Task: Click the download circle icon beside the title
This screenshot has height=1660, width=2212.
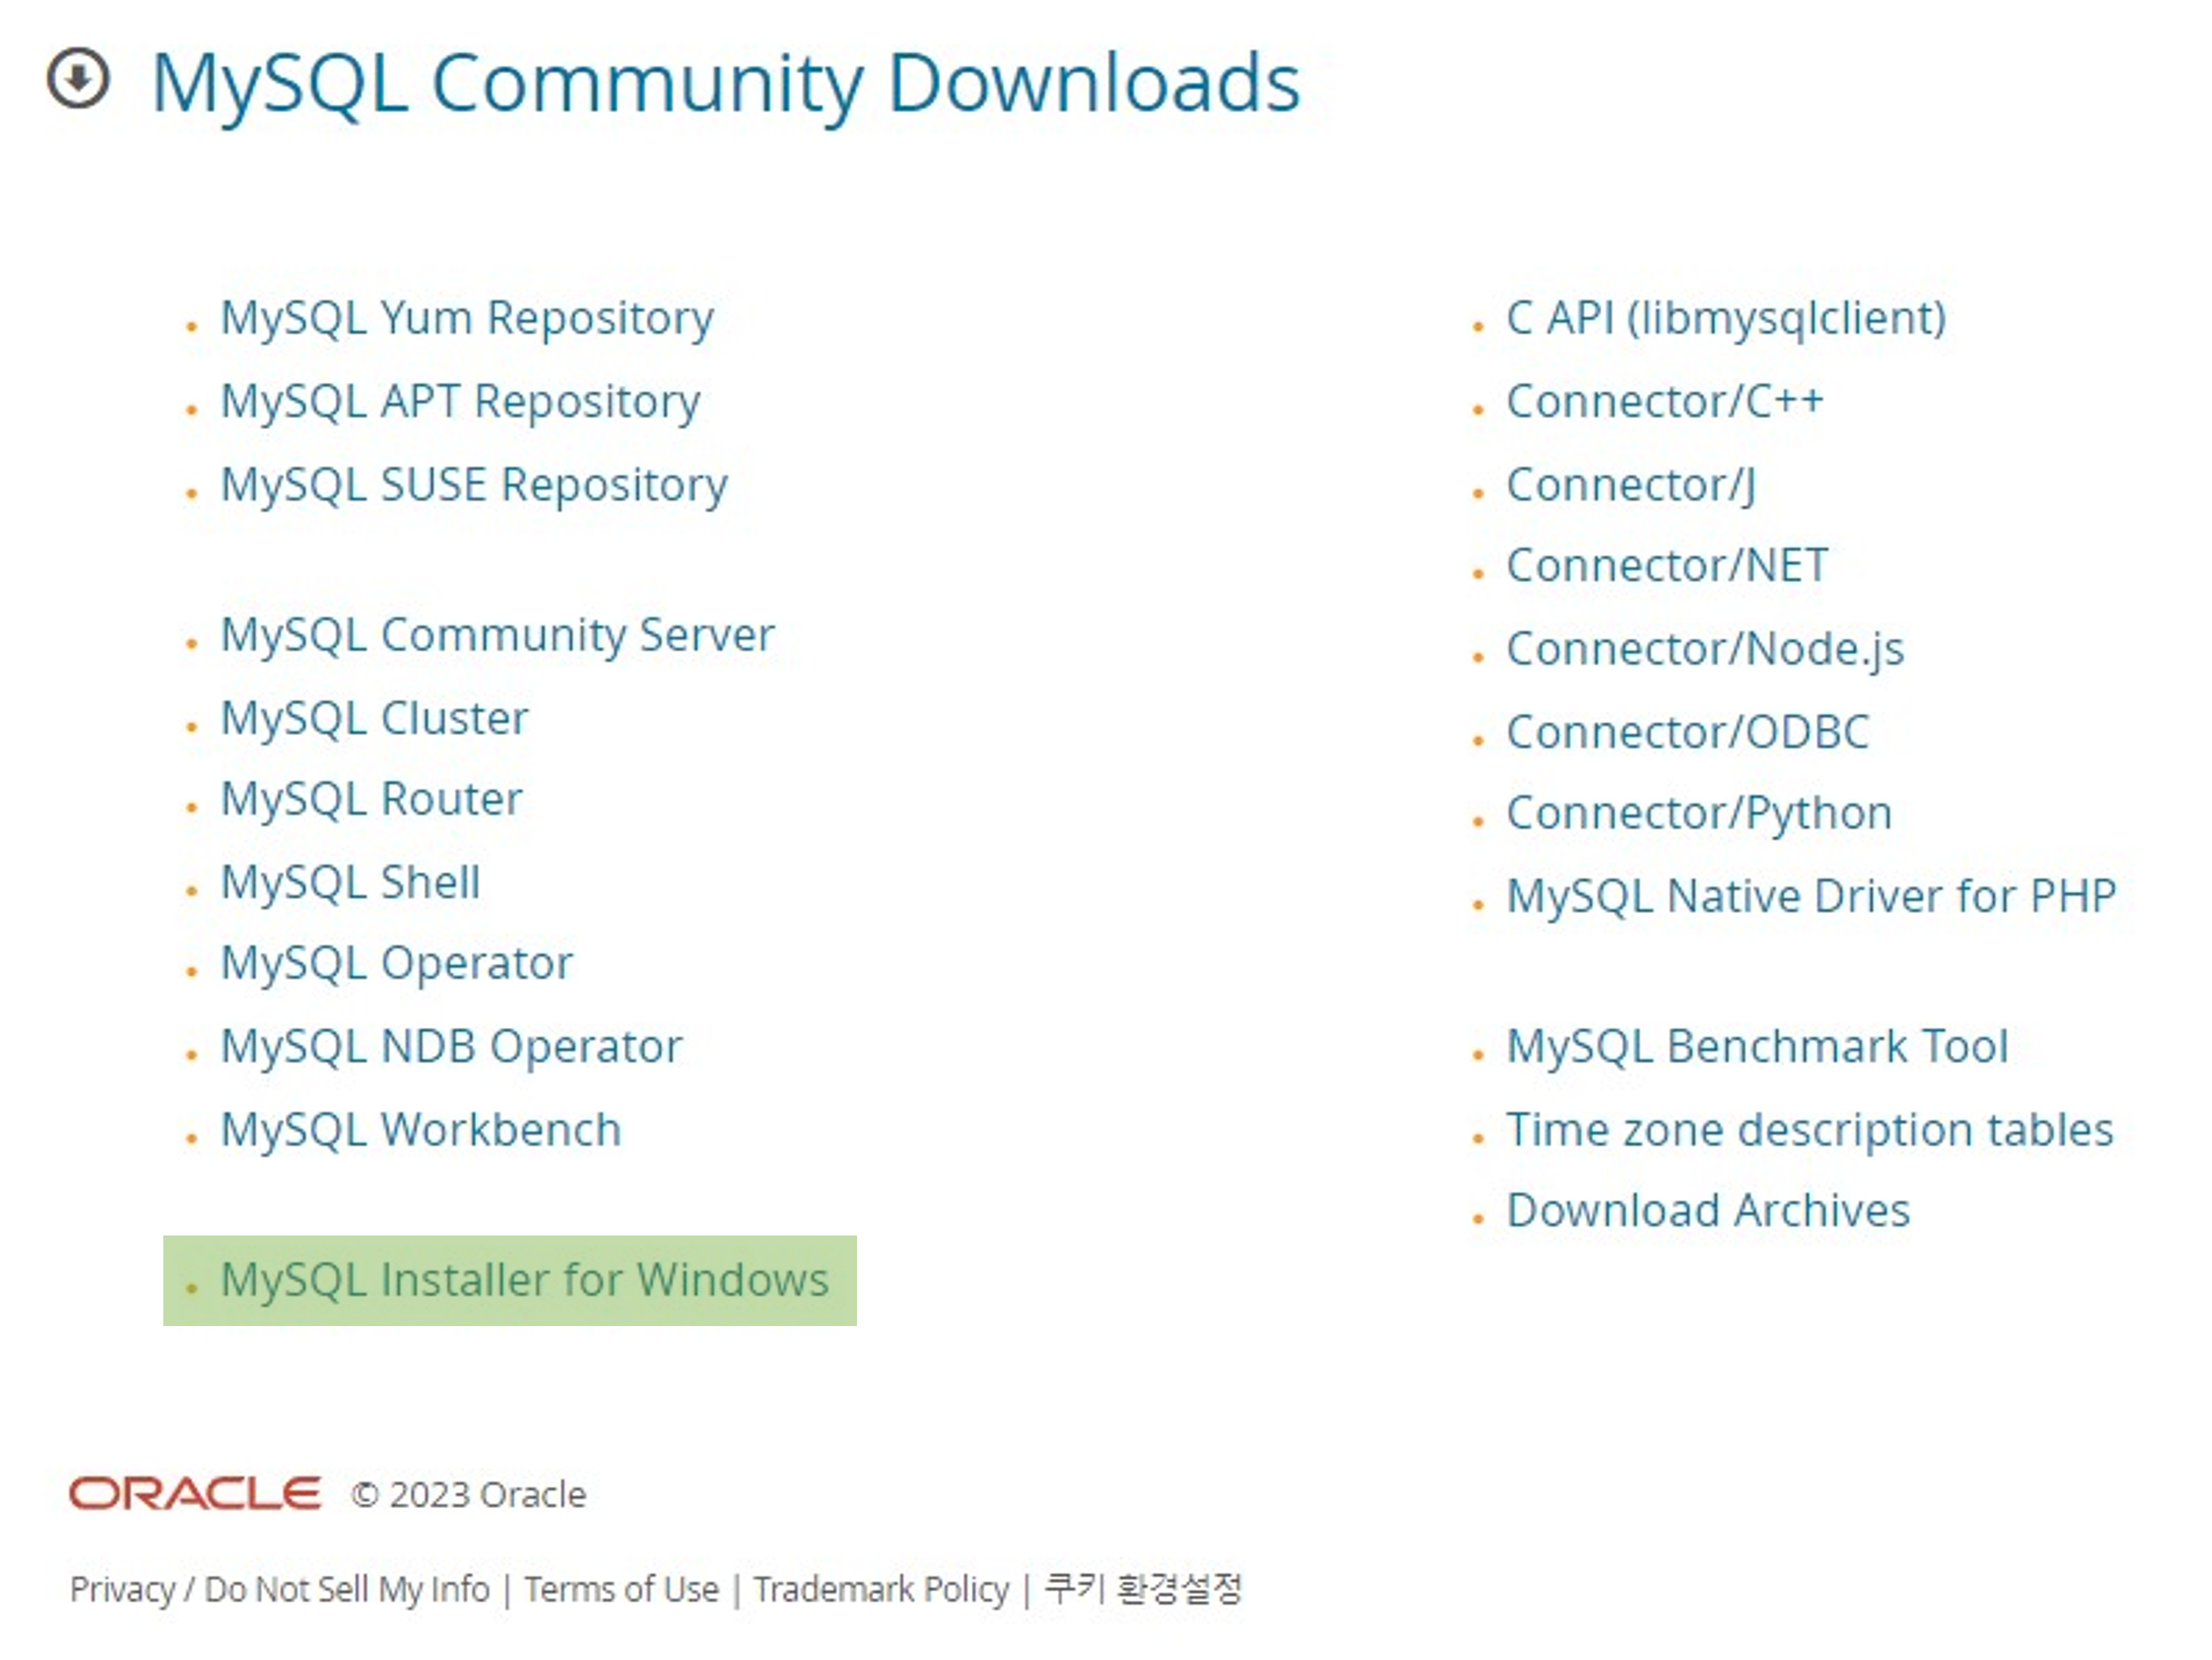Action: tap(78, 78)
